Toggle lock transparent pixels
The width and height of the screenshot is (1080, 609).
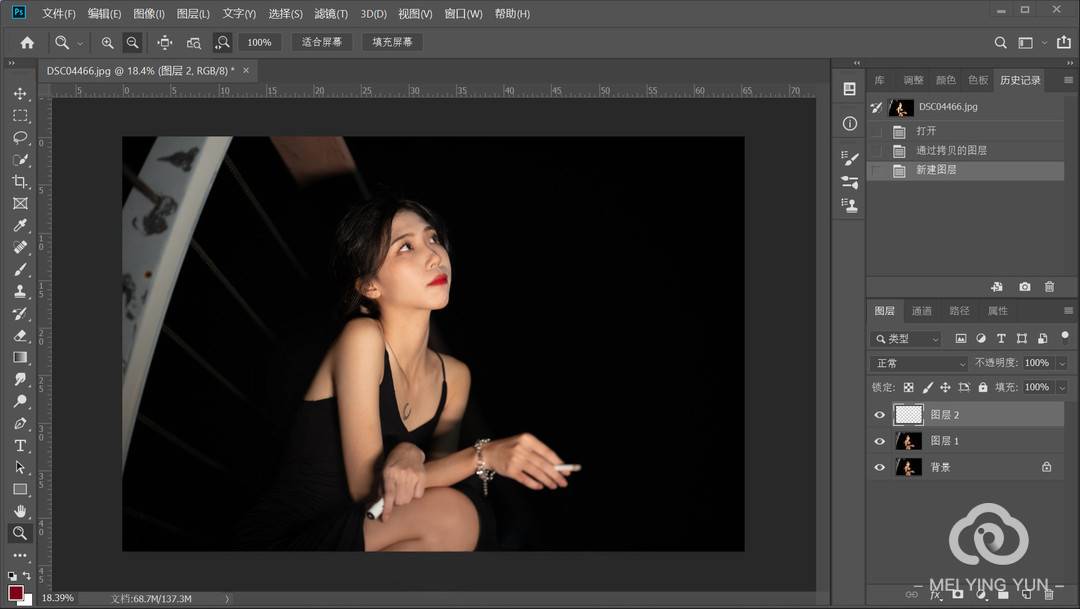[x=908, y=387]
